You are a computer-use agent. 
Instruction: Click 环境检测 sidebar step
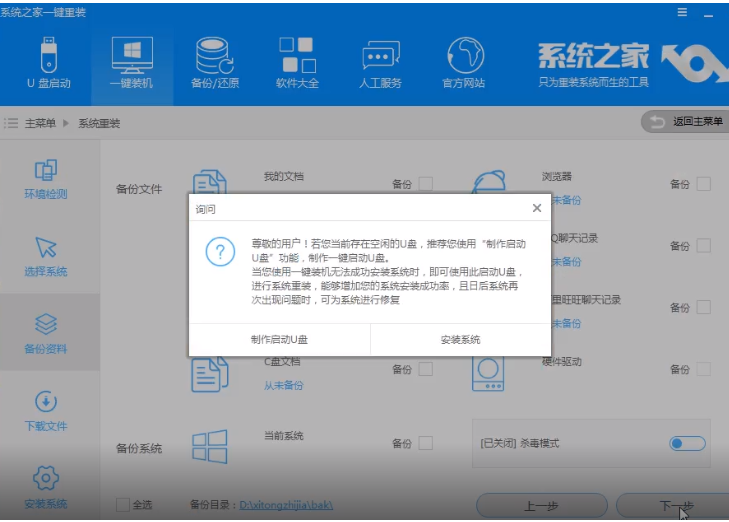46,179
